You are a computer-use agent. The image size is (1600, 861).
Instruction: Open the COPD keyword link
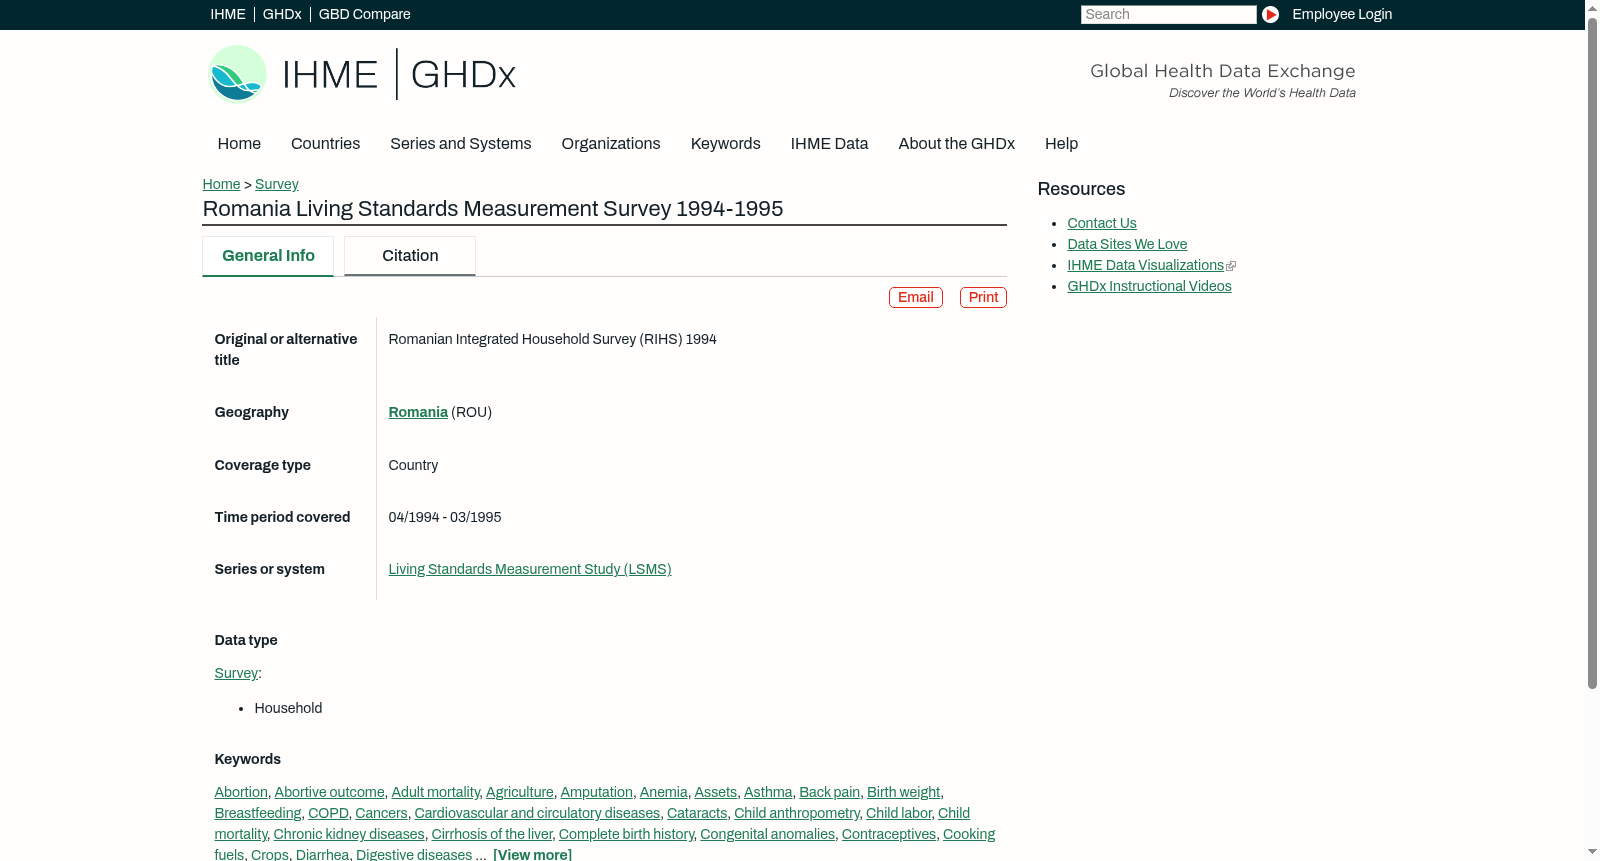(328, 813)
